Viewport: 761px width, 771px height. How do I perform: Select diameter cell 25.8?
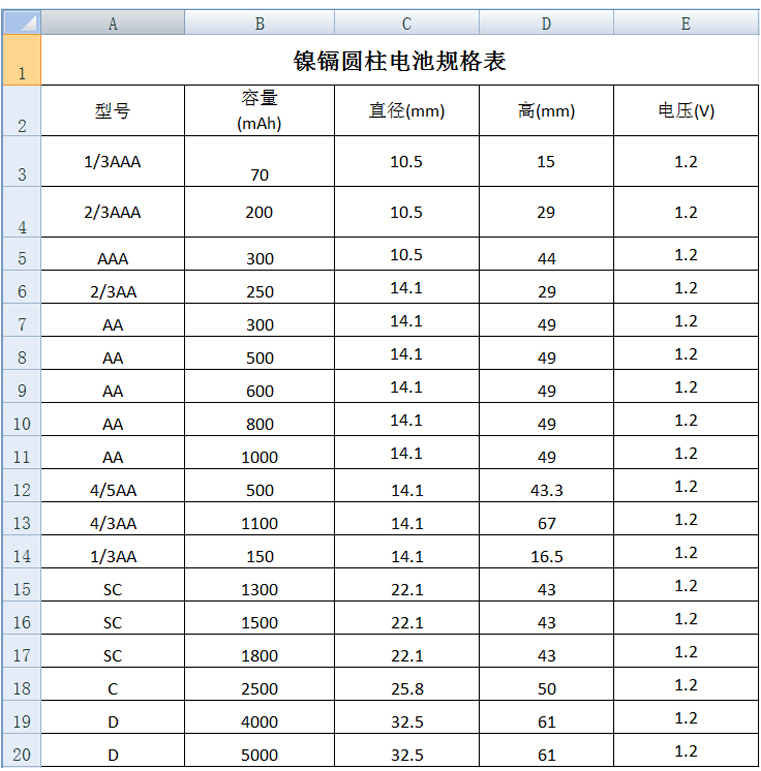407,684
